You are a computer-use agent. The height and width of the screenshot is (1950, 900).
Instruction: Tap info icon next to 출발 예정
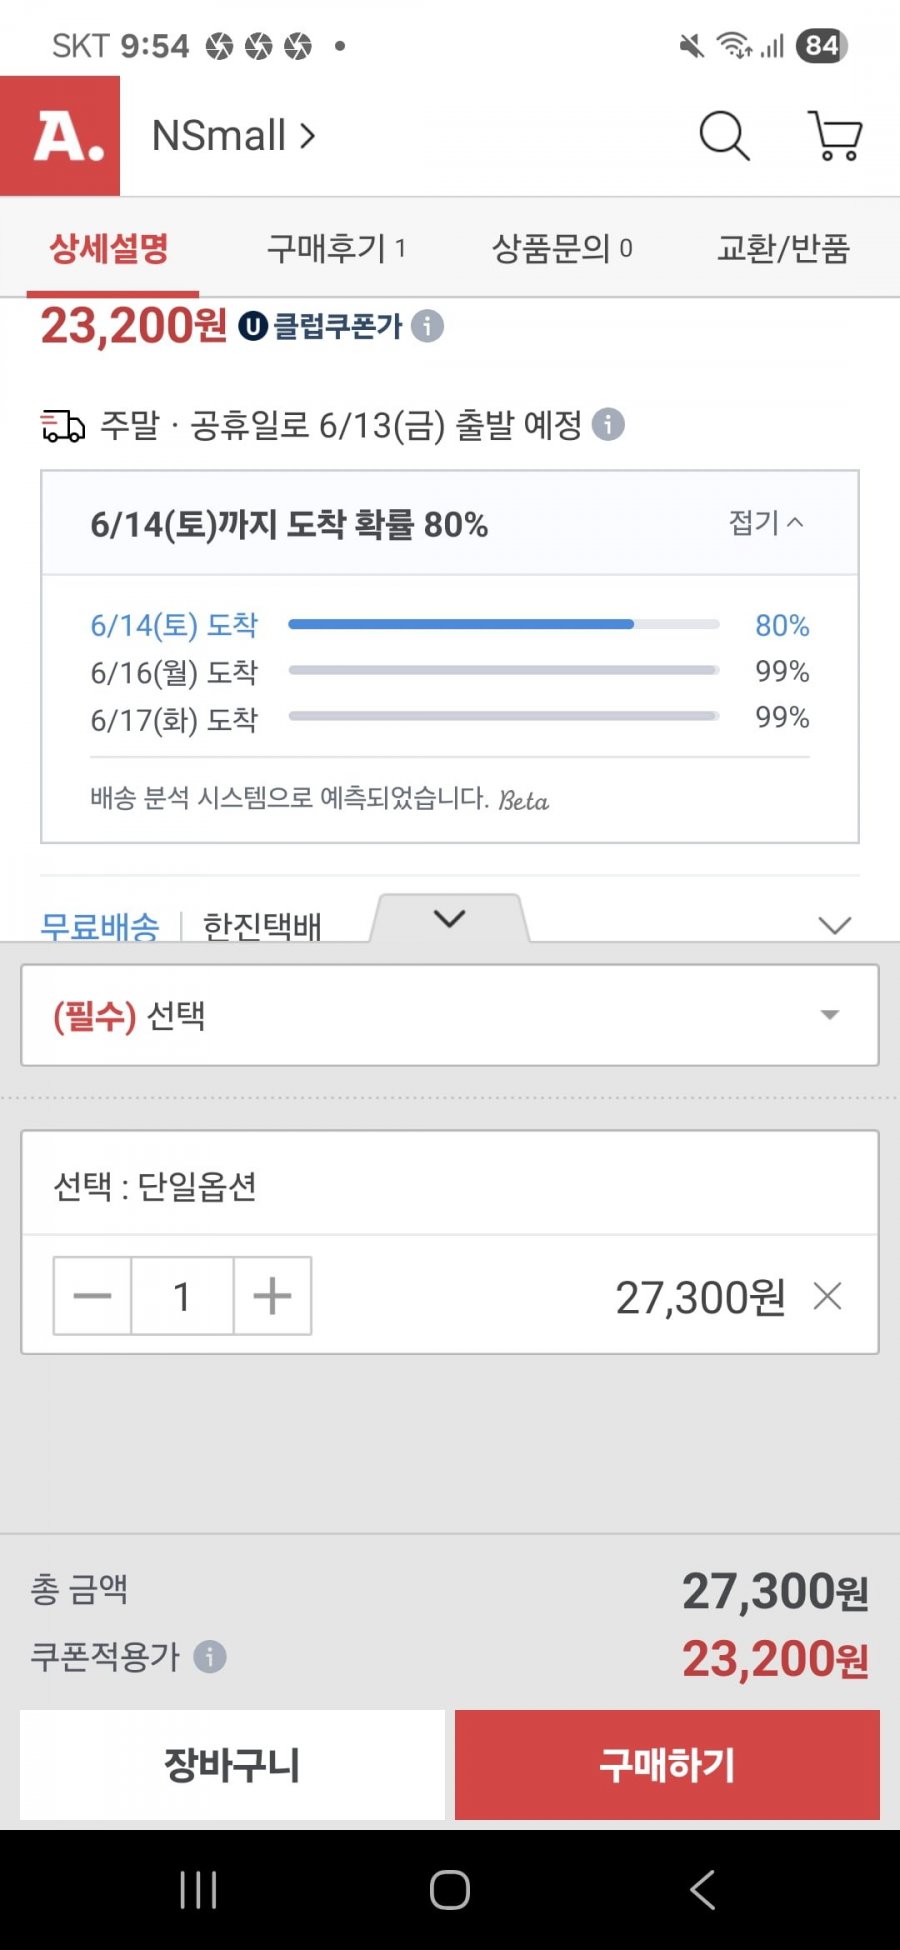[x=608, y=425]
